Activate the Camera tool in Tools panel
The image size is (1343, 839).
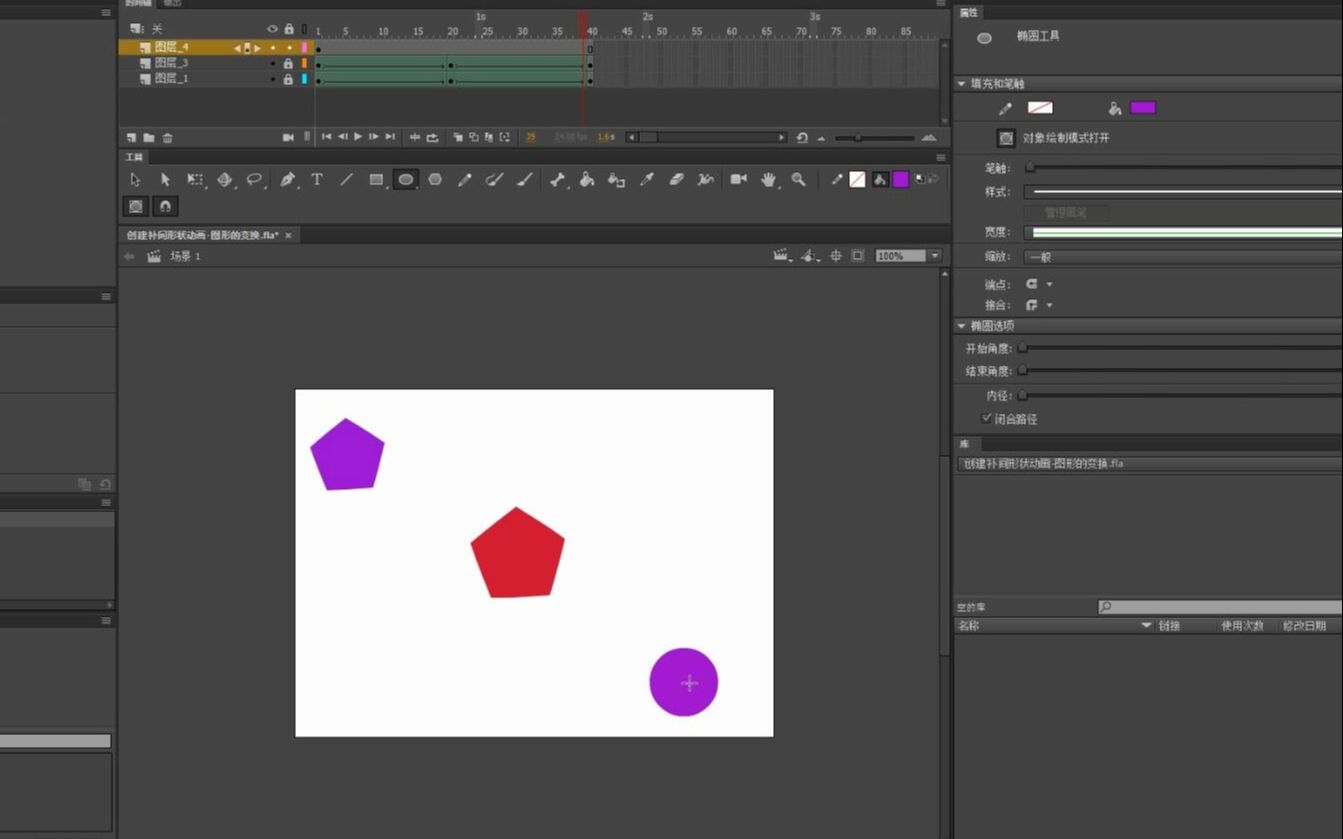[x=739, y=180]
